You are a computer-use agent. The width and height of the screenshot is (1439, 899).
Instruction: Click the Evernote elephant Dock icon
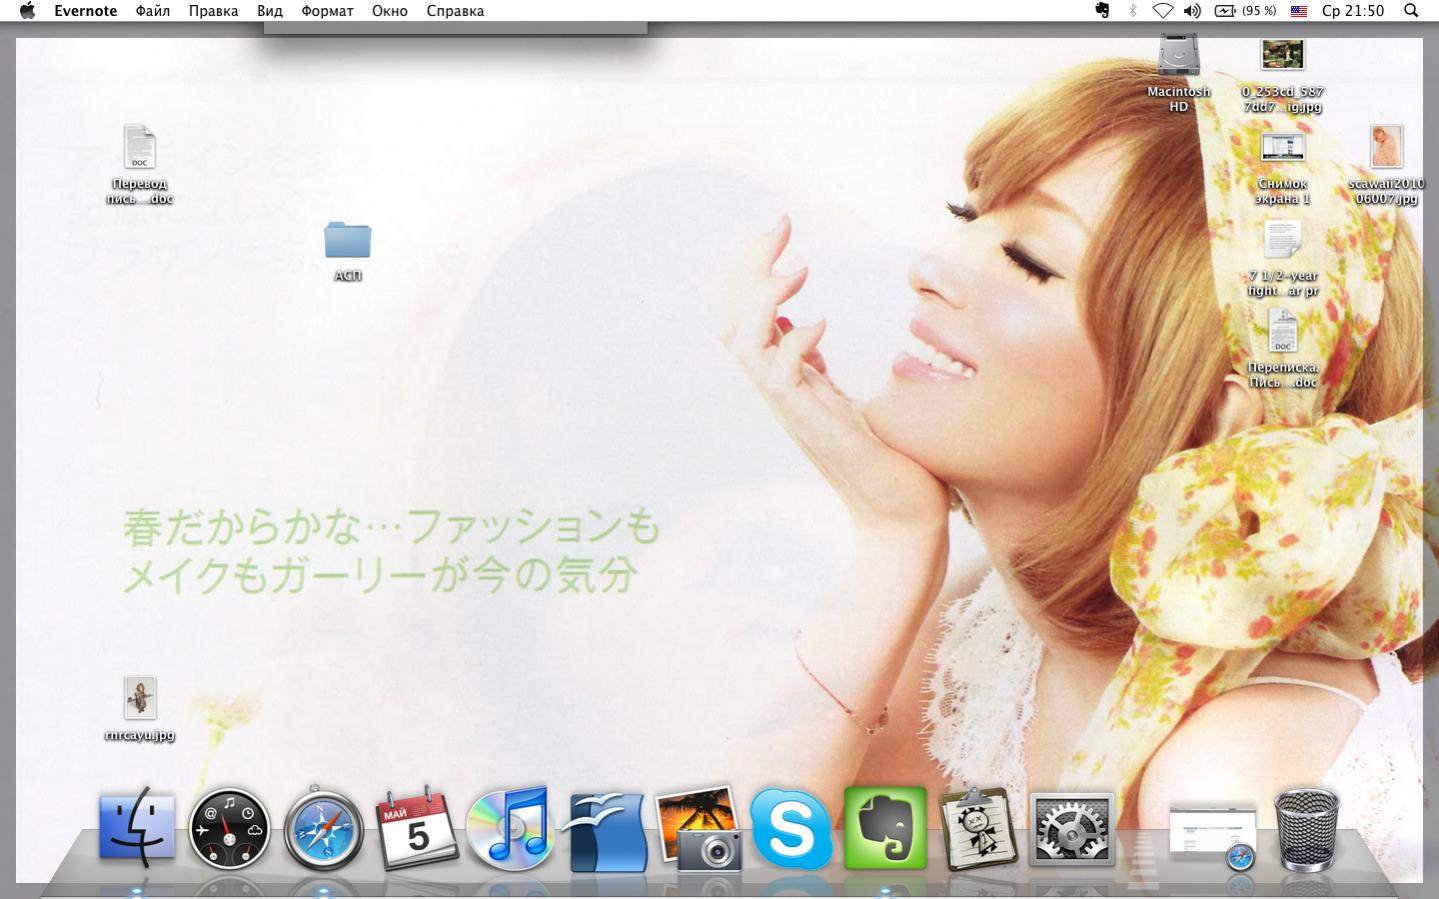(x=885, y=829)
